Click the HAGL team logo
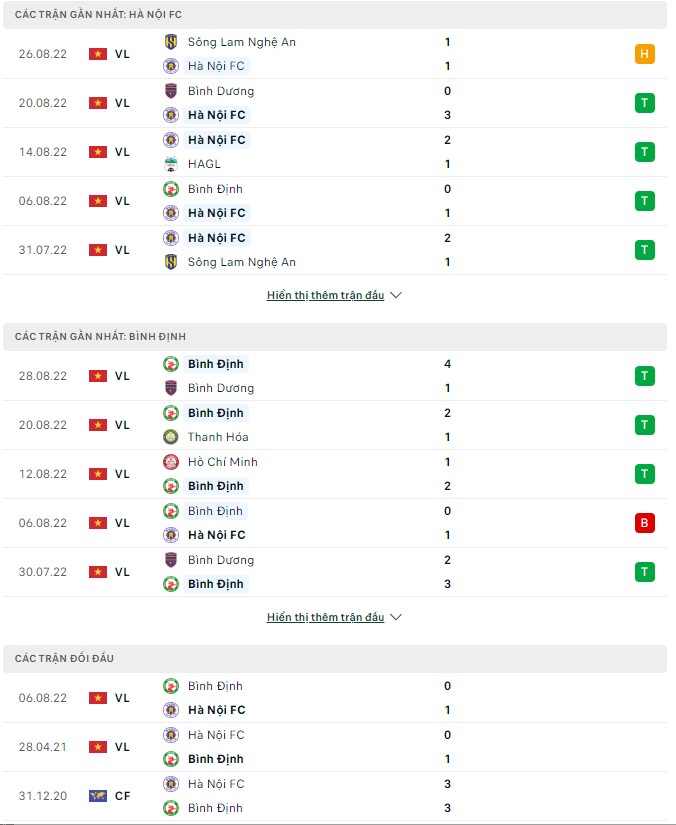Image resolution: width=676 pixels, height=825 pixels. 170,164
